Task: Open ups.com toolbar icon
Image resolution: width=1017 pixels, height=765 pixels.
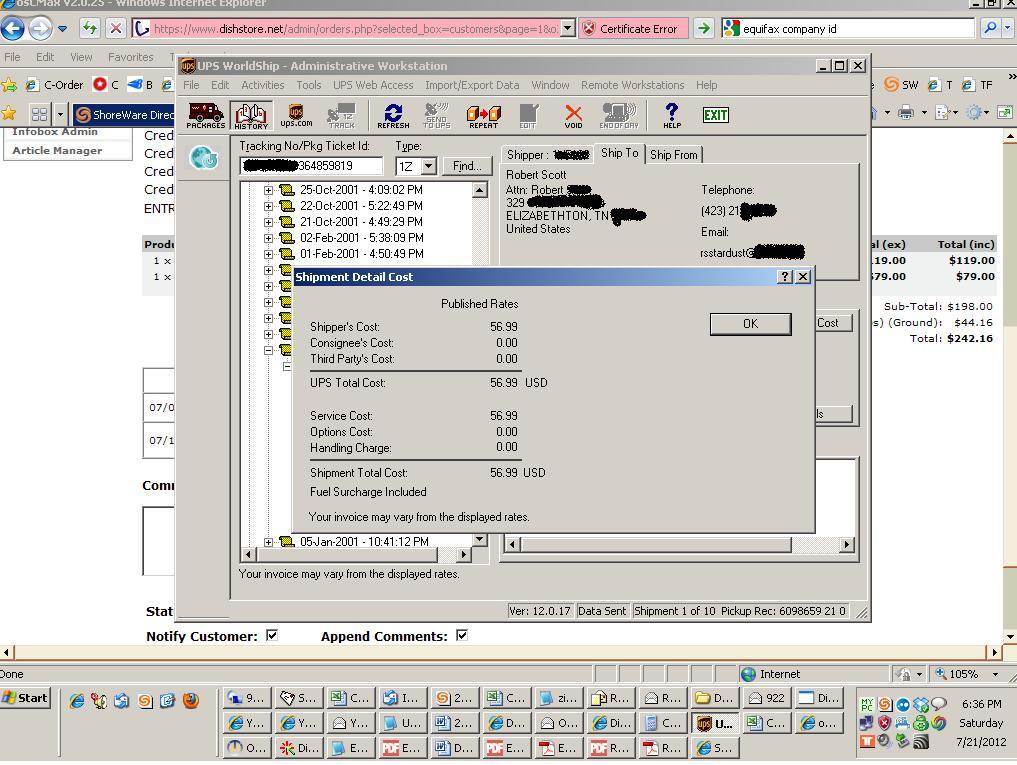Action: (x=296, y=115)
